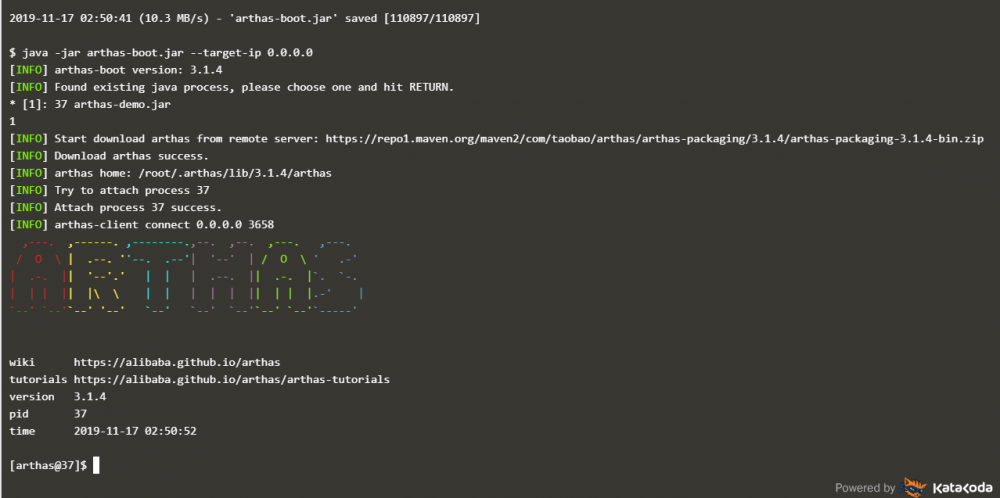Click the version value 3.1.4 in the info table
This screenshot has width=1000, height=498.
point(90,396)
